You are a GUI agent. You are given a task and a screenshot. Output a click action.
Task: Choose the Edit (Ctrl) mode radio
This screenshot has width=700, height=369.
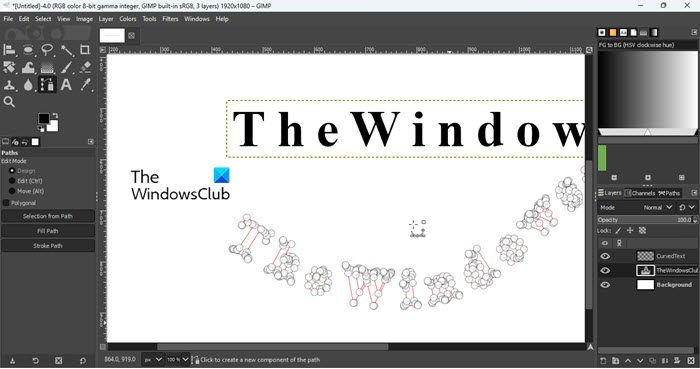[12, 181]
